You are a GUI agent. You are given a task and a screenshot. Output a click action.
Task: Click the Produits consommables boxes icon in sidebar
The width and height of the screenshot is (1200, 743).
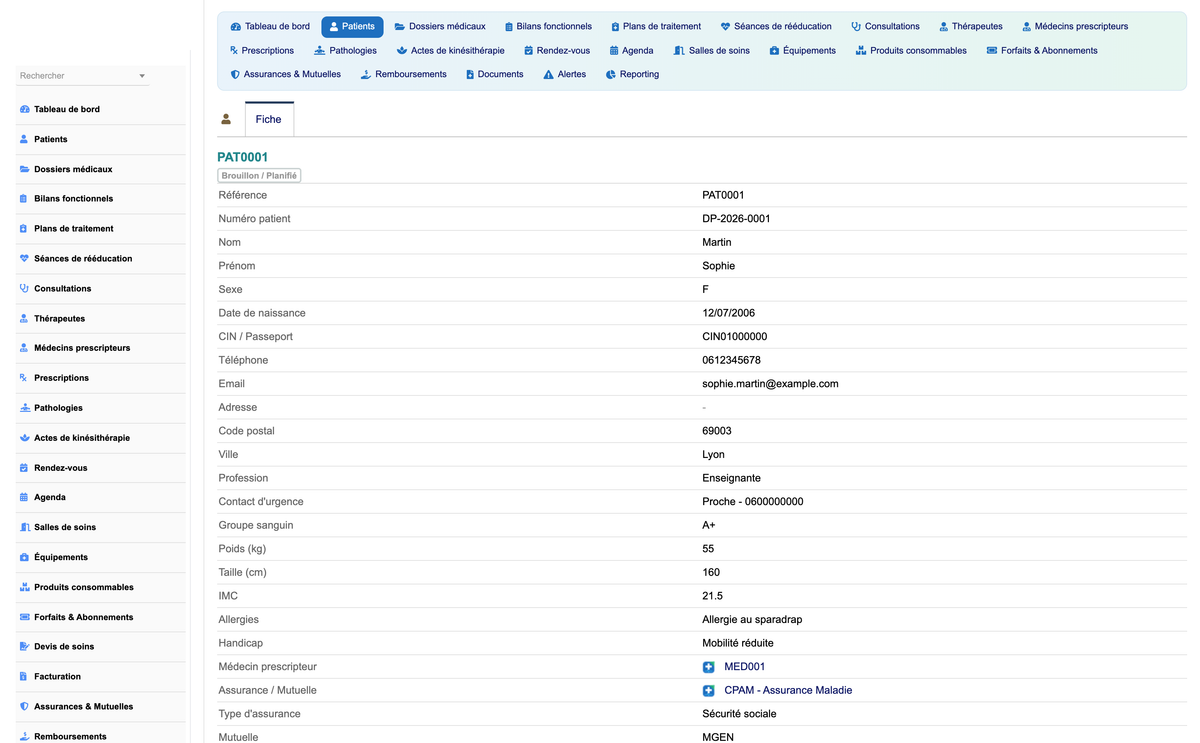pyautogui.click(x=24, y=587)
